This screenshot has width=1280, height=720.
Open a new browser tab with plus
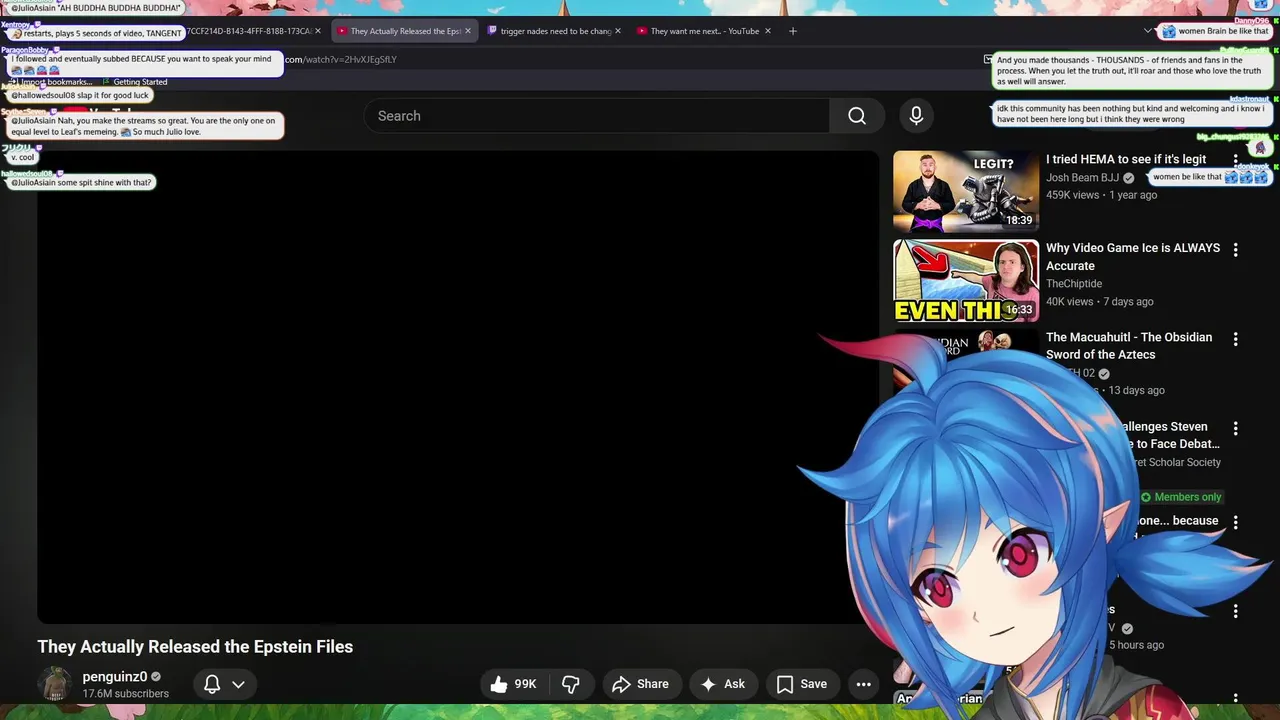pos(792,31)
